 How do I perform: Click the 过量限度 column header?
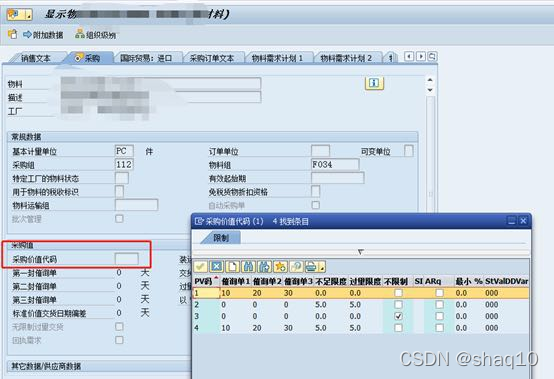point(365,281)
